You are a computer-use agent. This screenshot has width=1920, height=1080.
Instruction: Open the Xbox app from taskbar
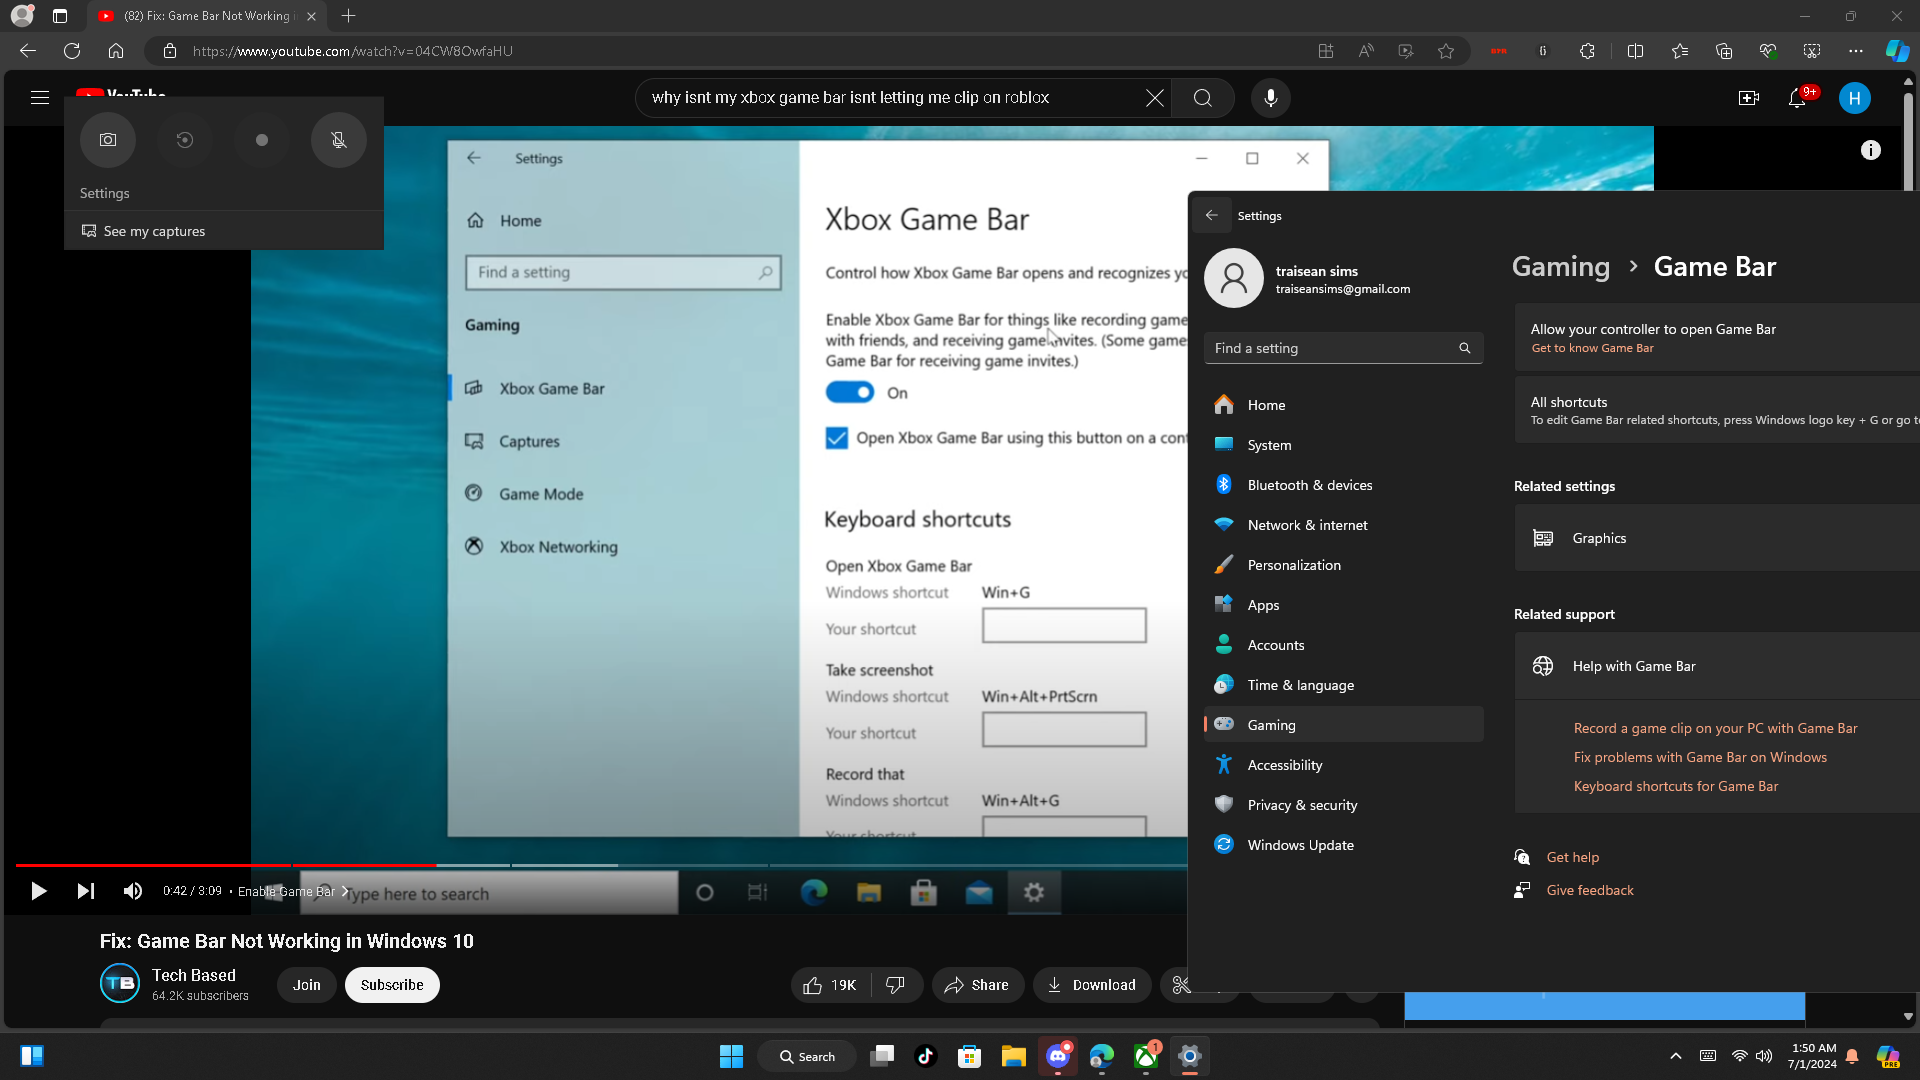click(1146, 1056)
